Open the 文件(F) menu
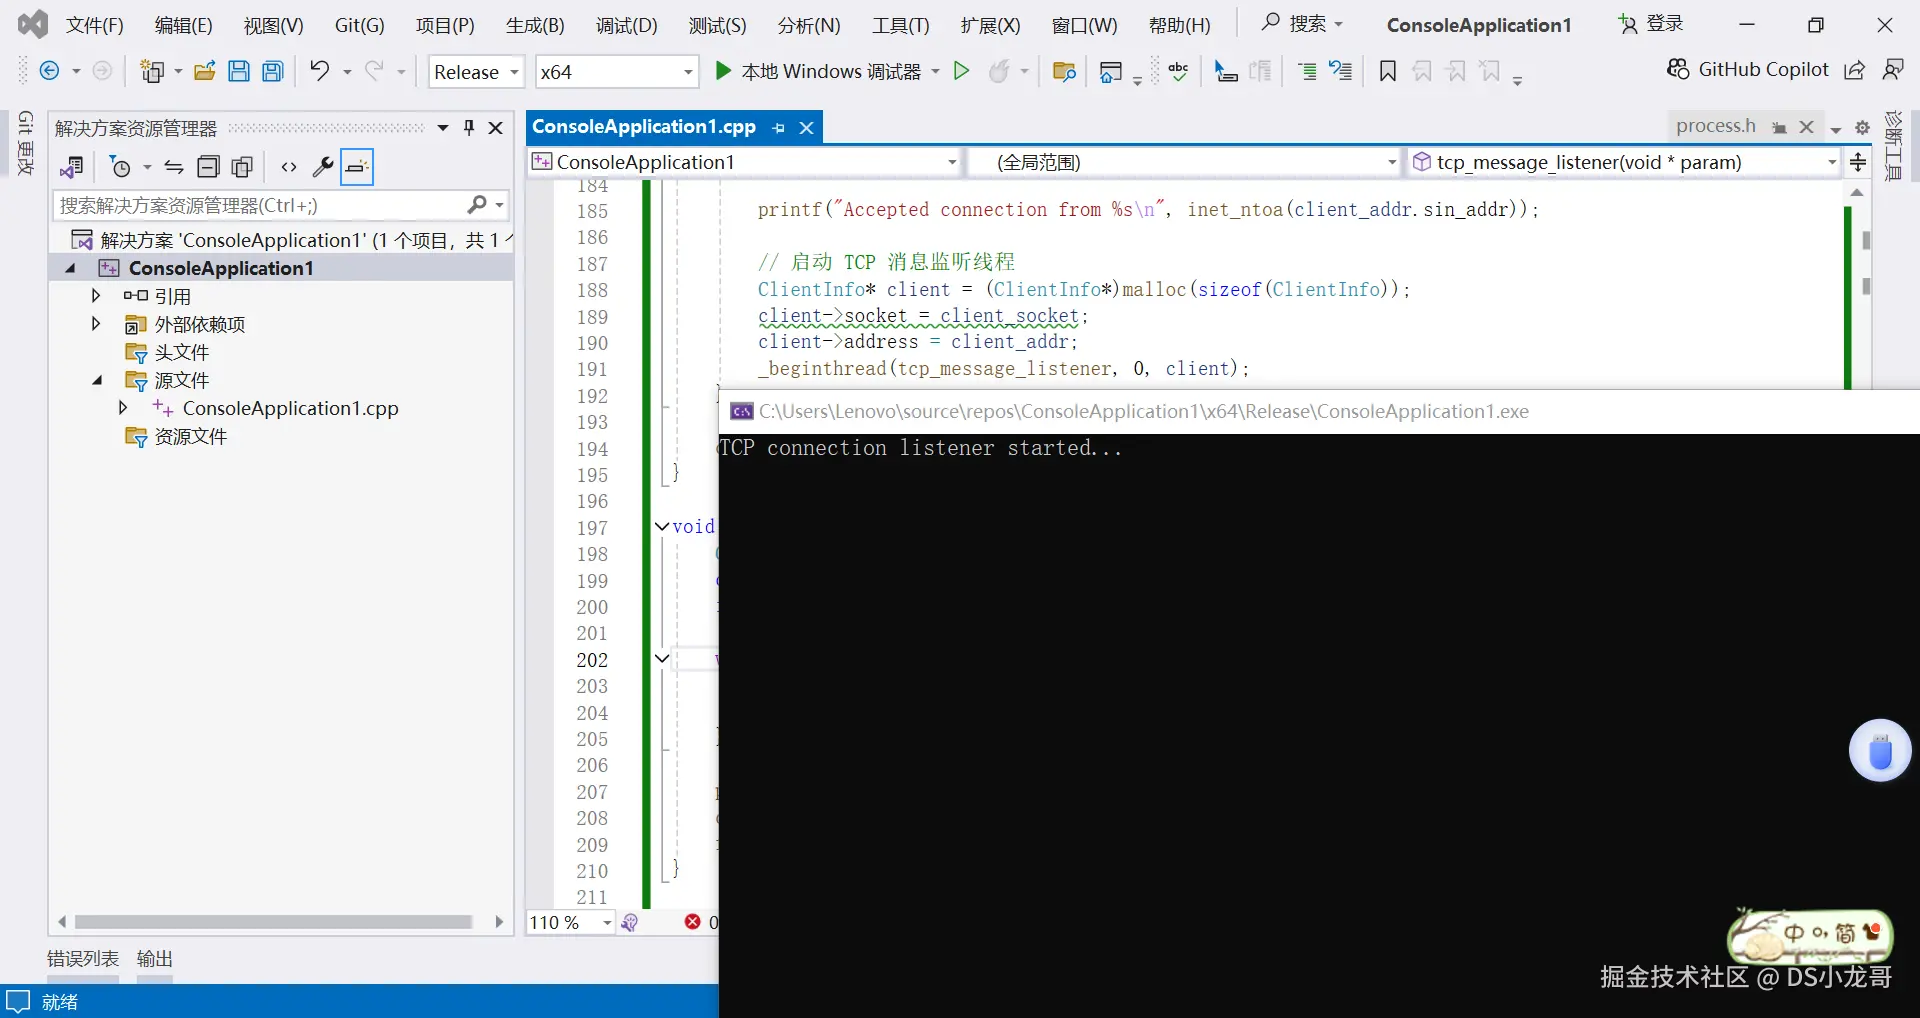This screenshot has width=1920, height=1018. [x=95, y=25]
